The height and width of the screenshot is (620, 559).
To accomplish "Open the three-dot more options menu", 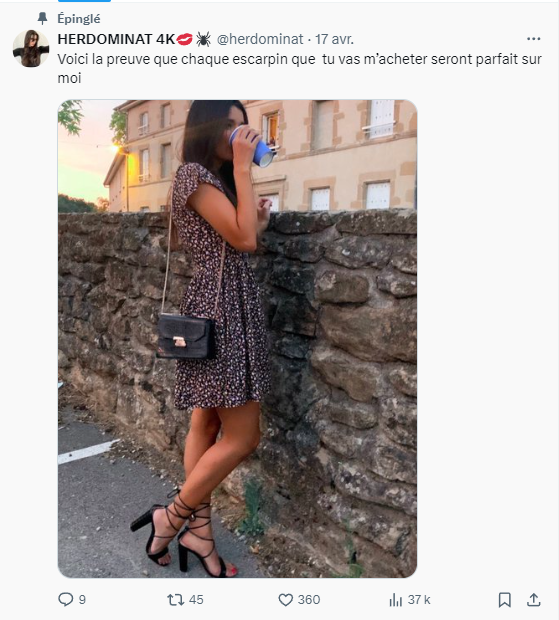I will point(533,39).
